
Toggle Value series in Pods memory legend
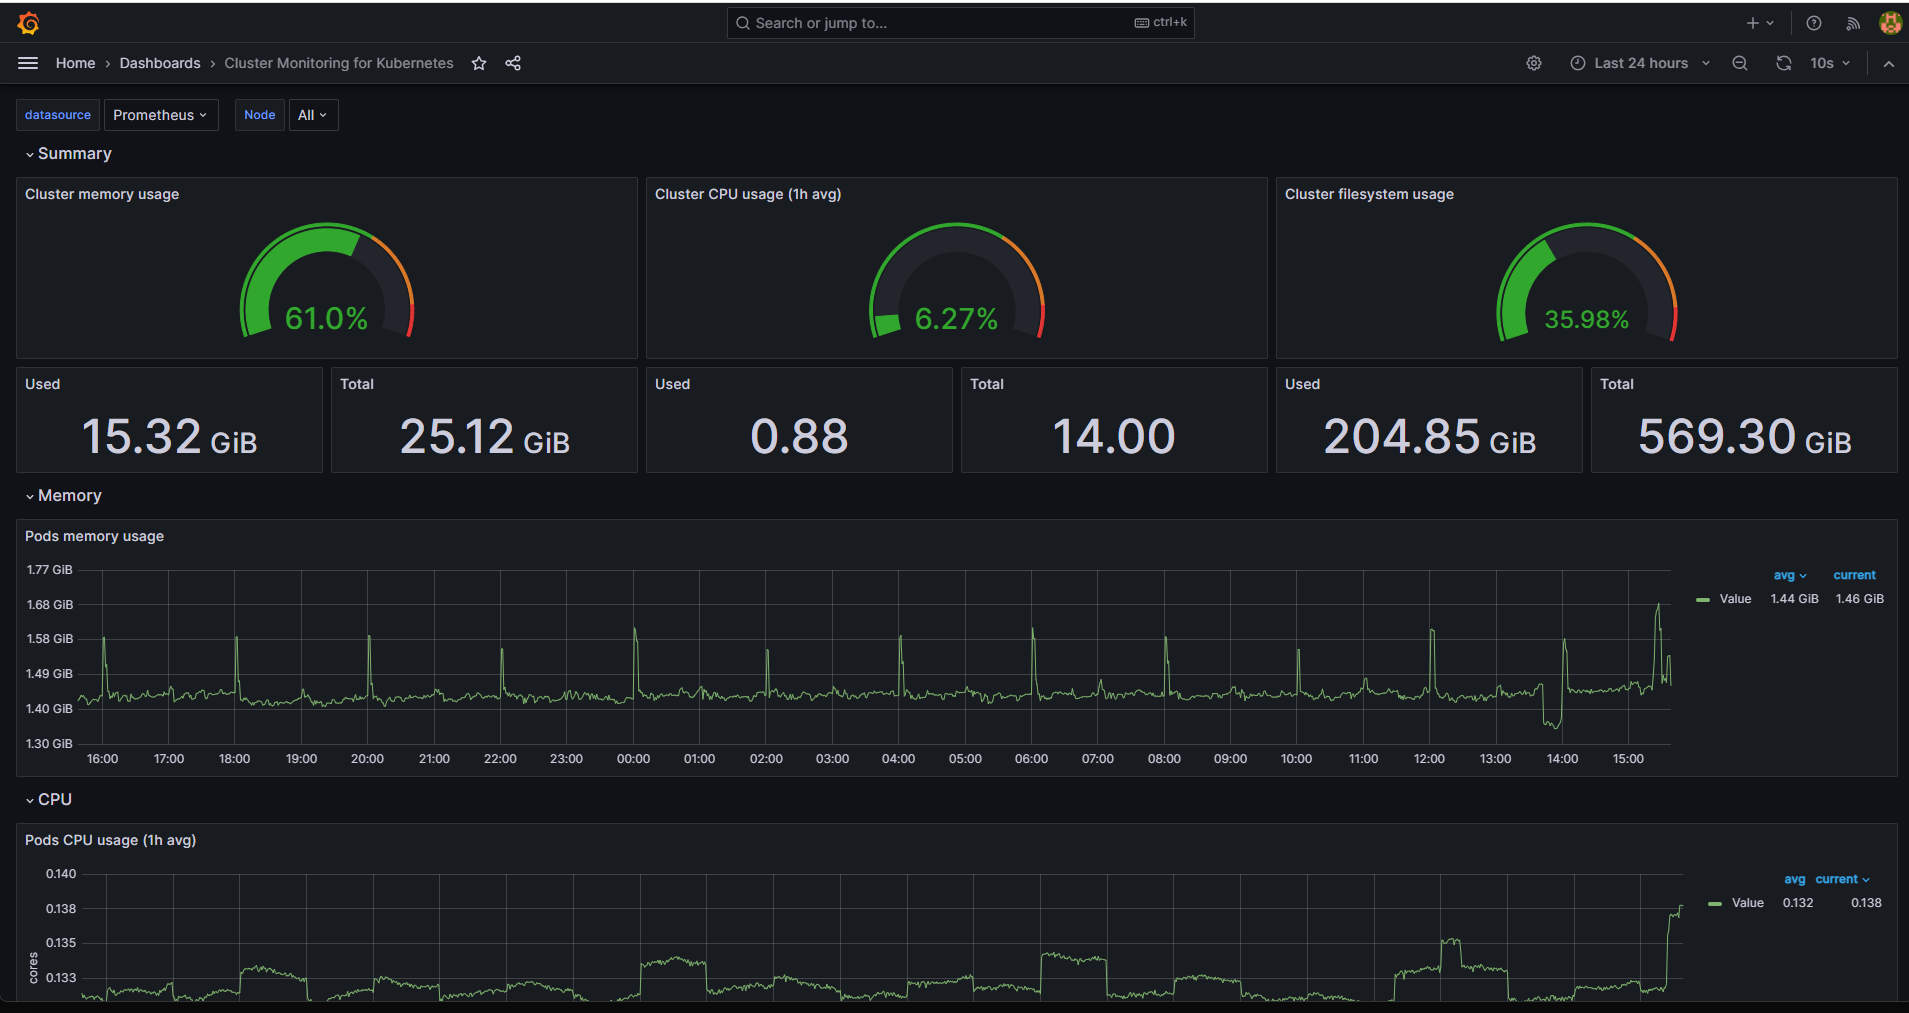coord(1734,599)
